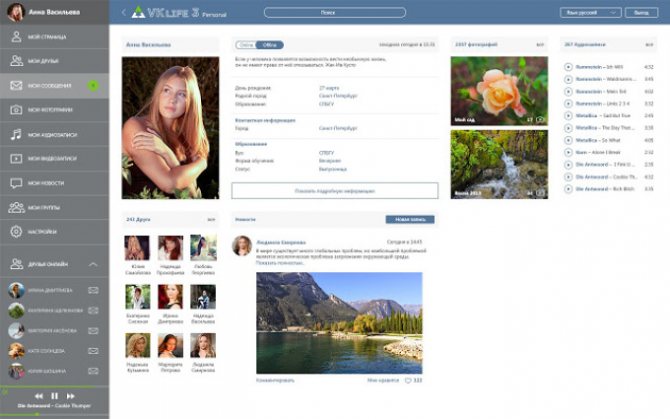Open the video recordings play-box icon
The image size is (670, 419).
16,158
